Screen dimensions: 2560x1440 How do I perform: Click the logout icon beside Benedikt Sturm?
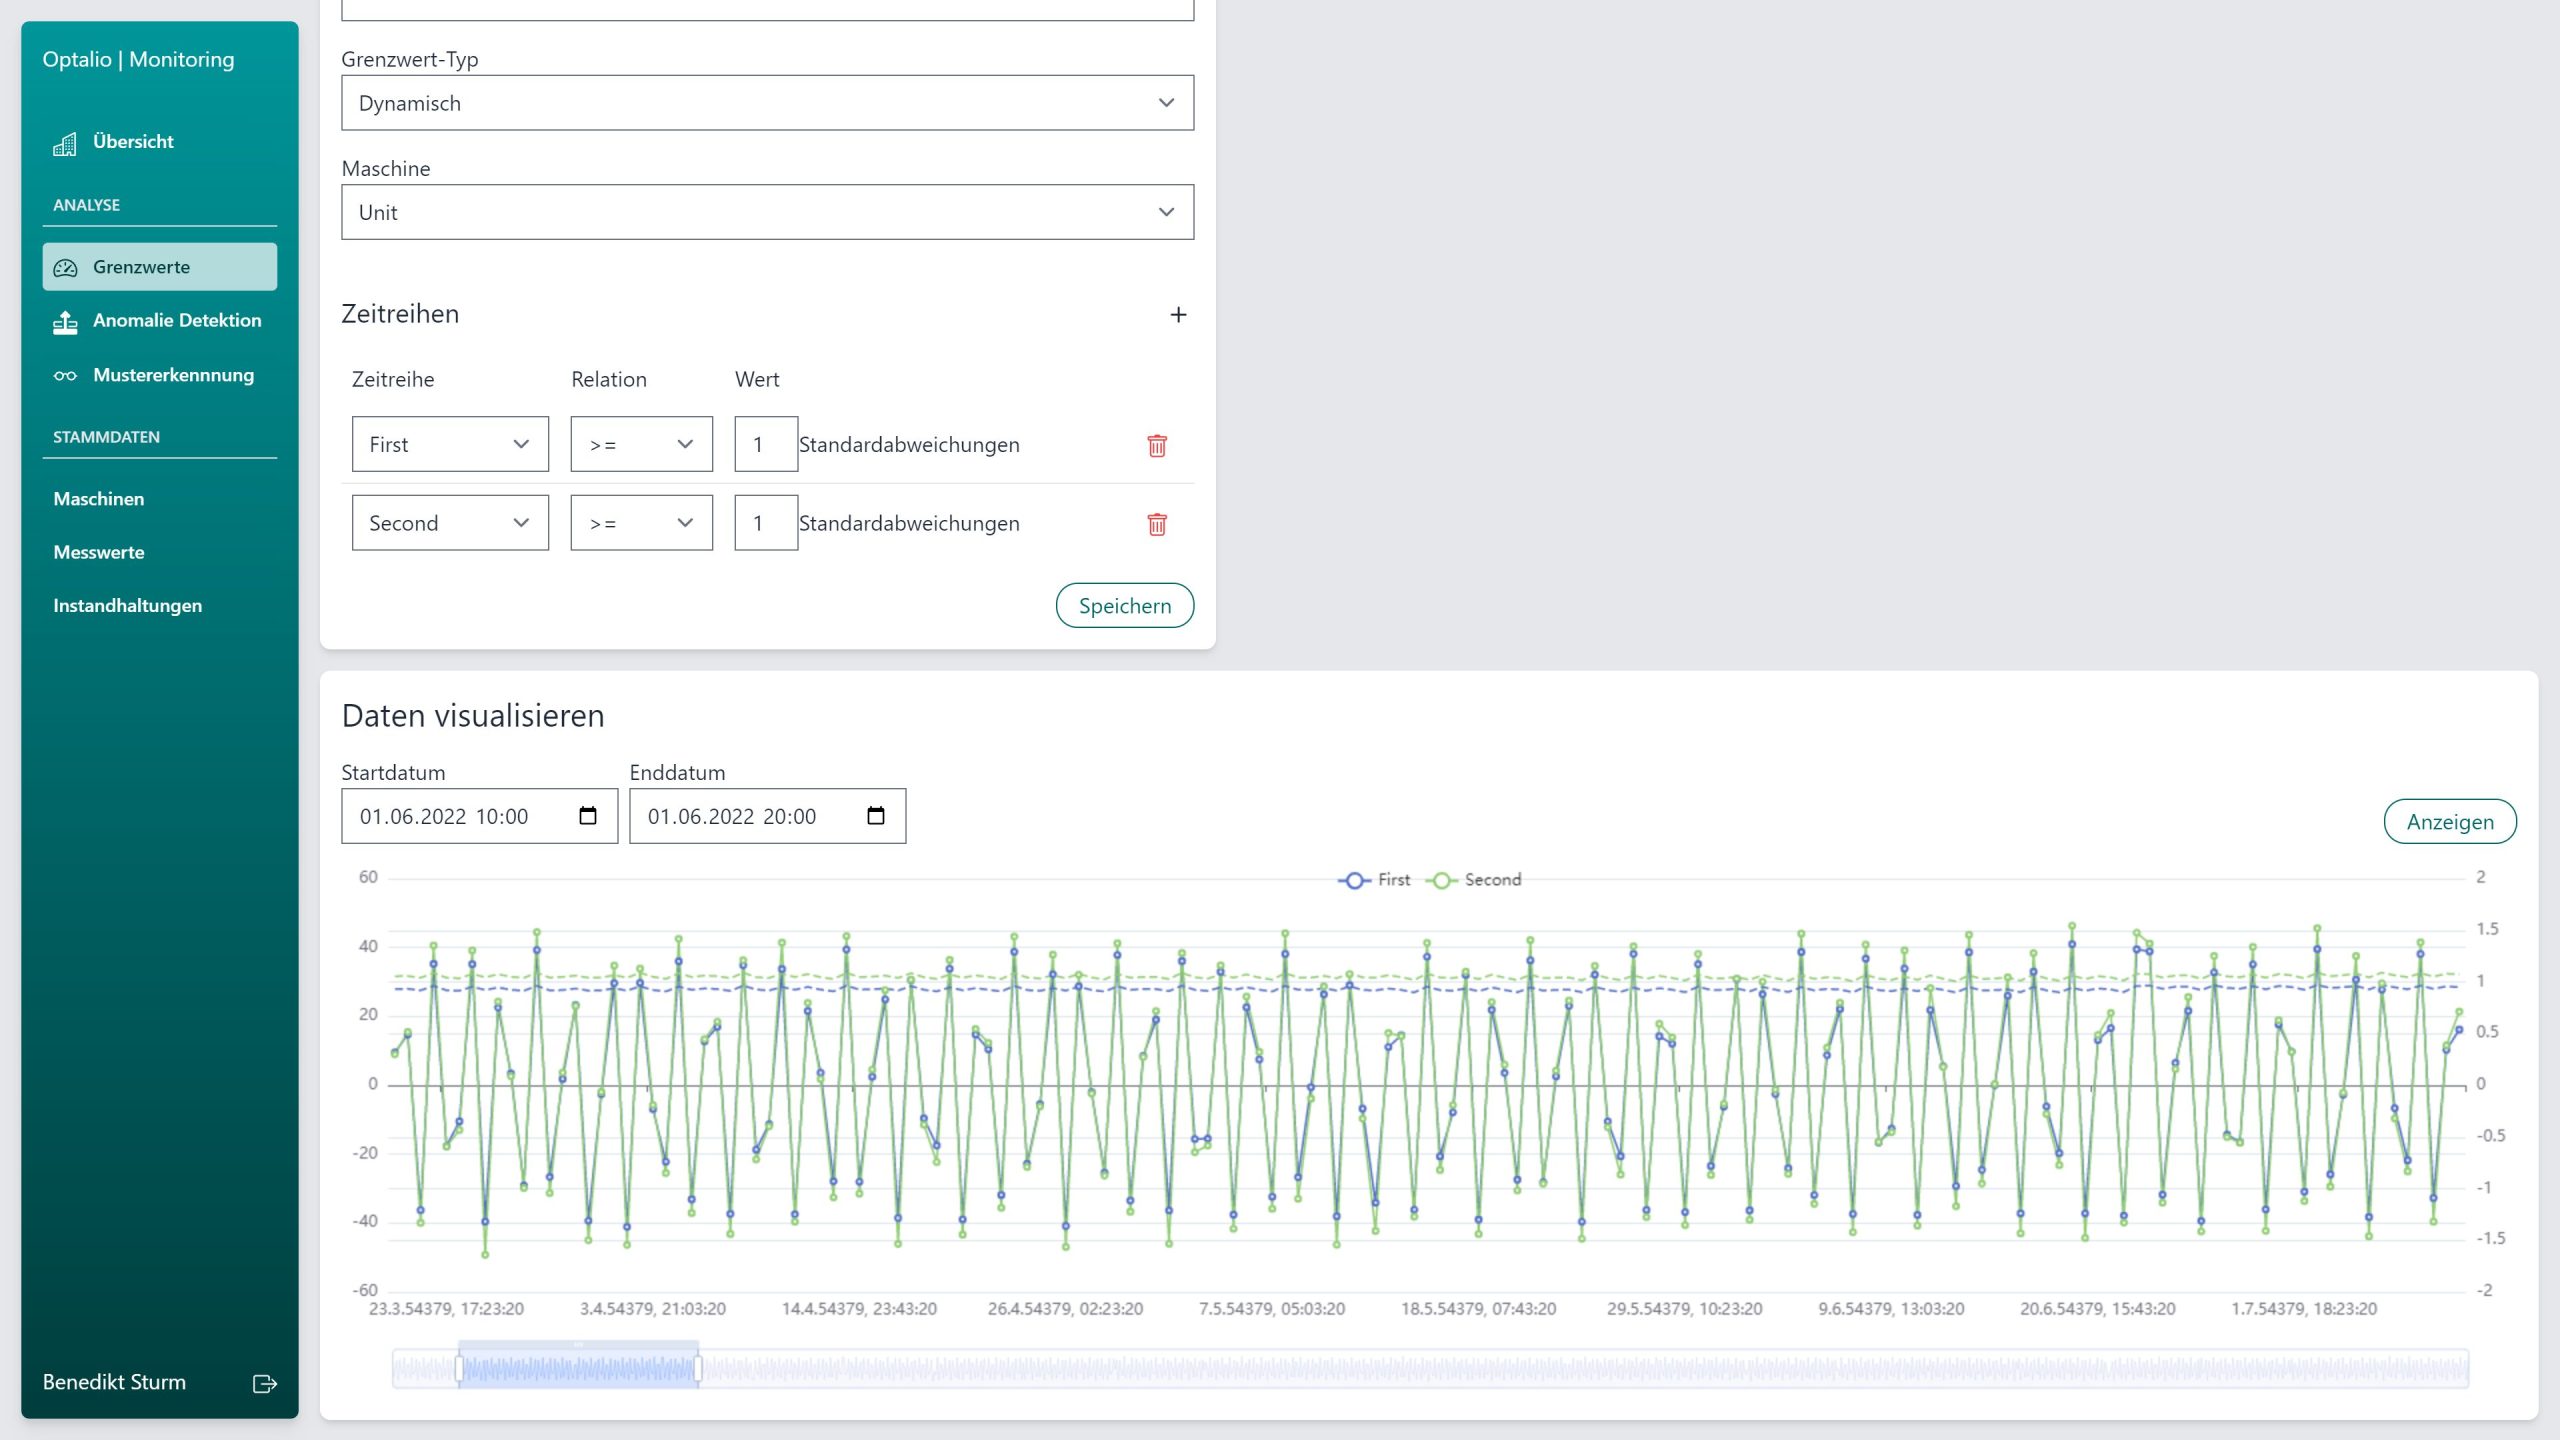pyautogui.click(x=264, y=1384)
